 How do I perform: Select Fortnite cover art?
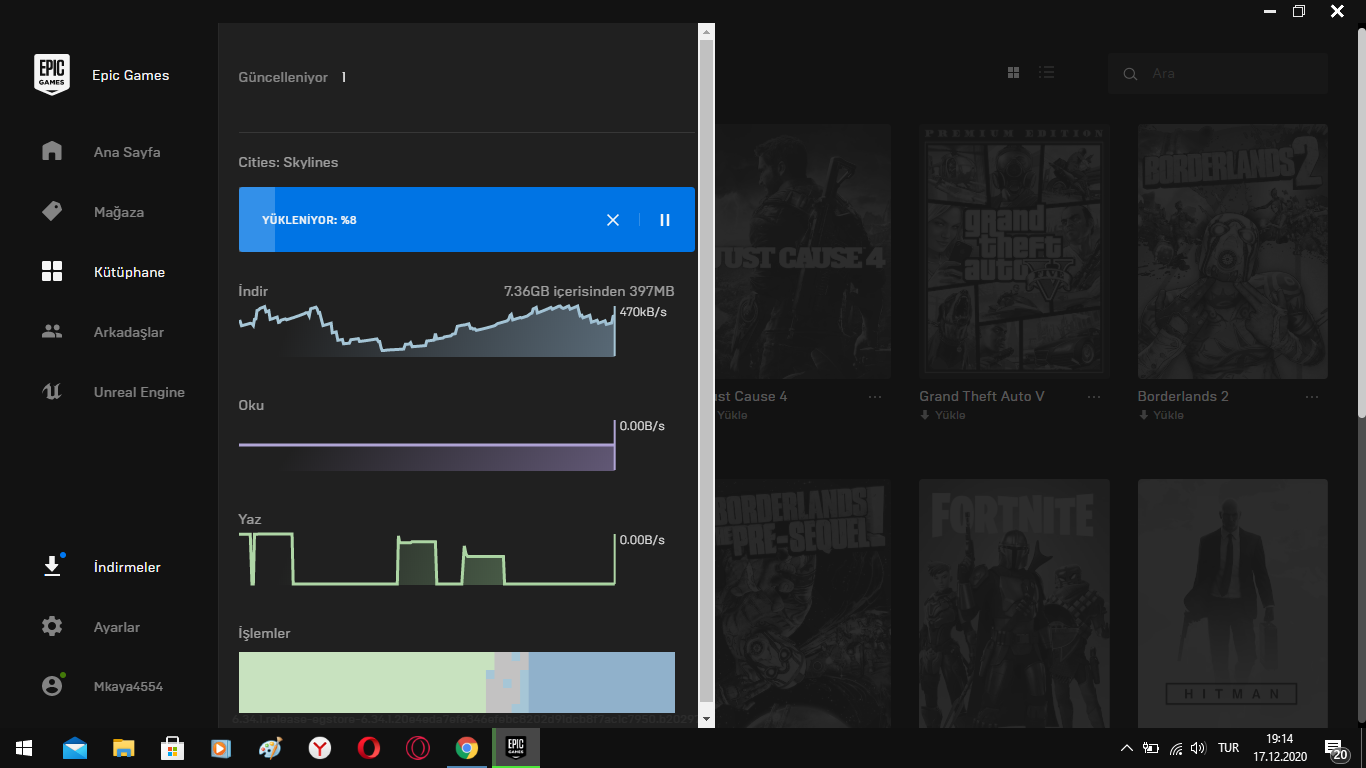pos(1014,604)
